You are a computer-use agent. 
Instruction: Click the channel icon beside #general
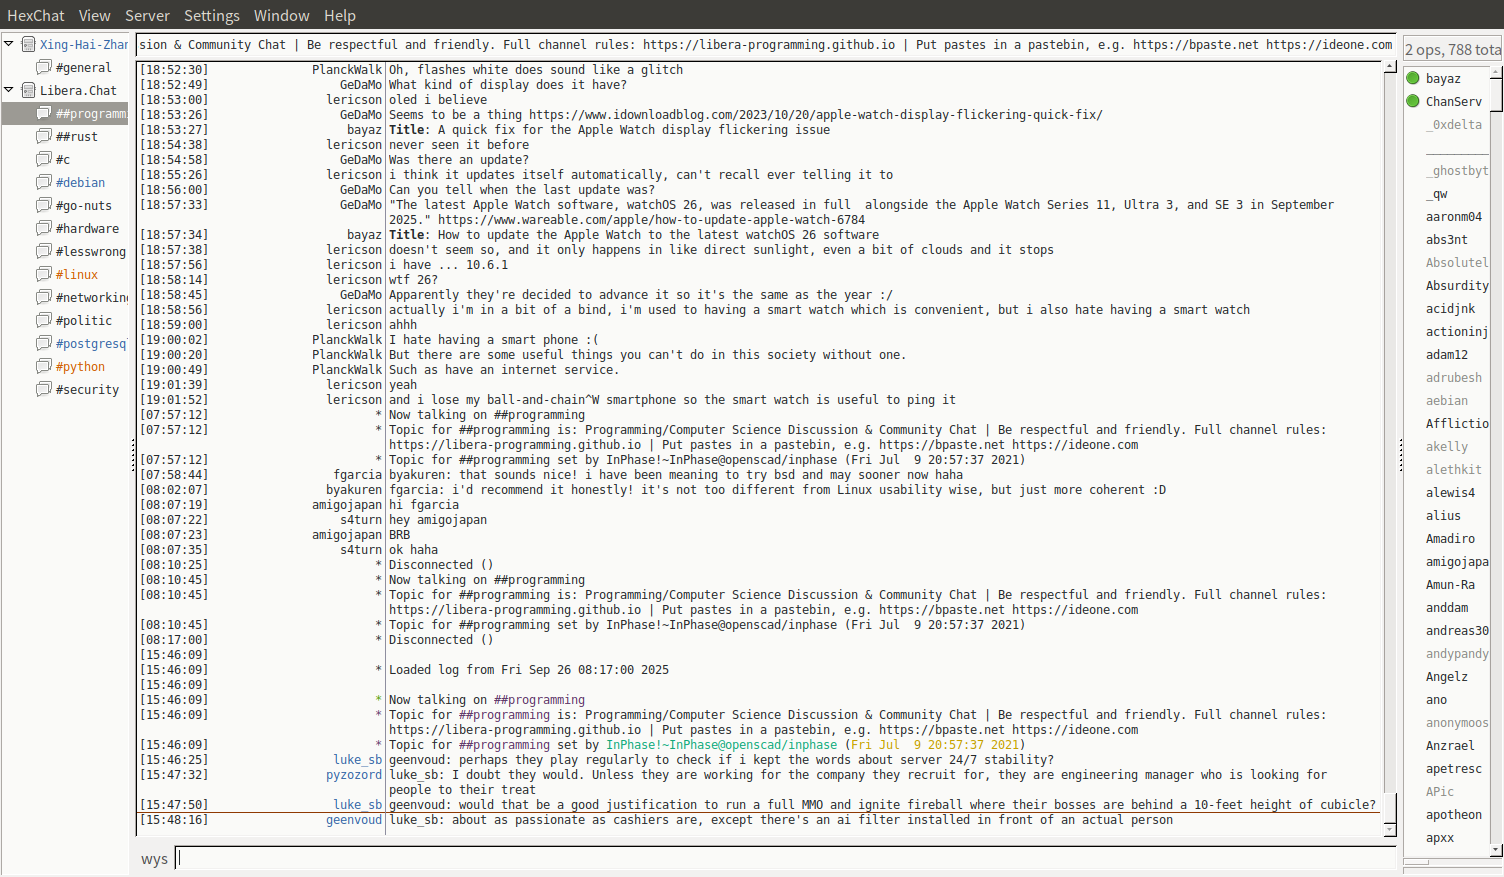44,67
